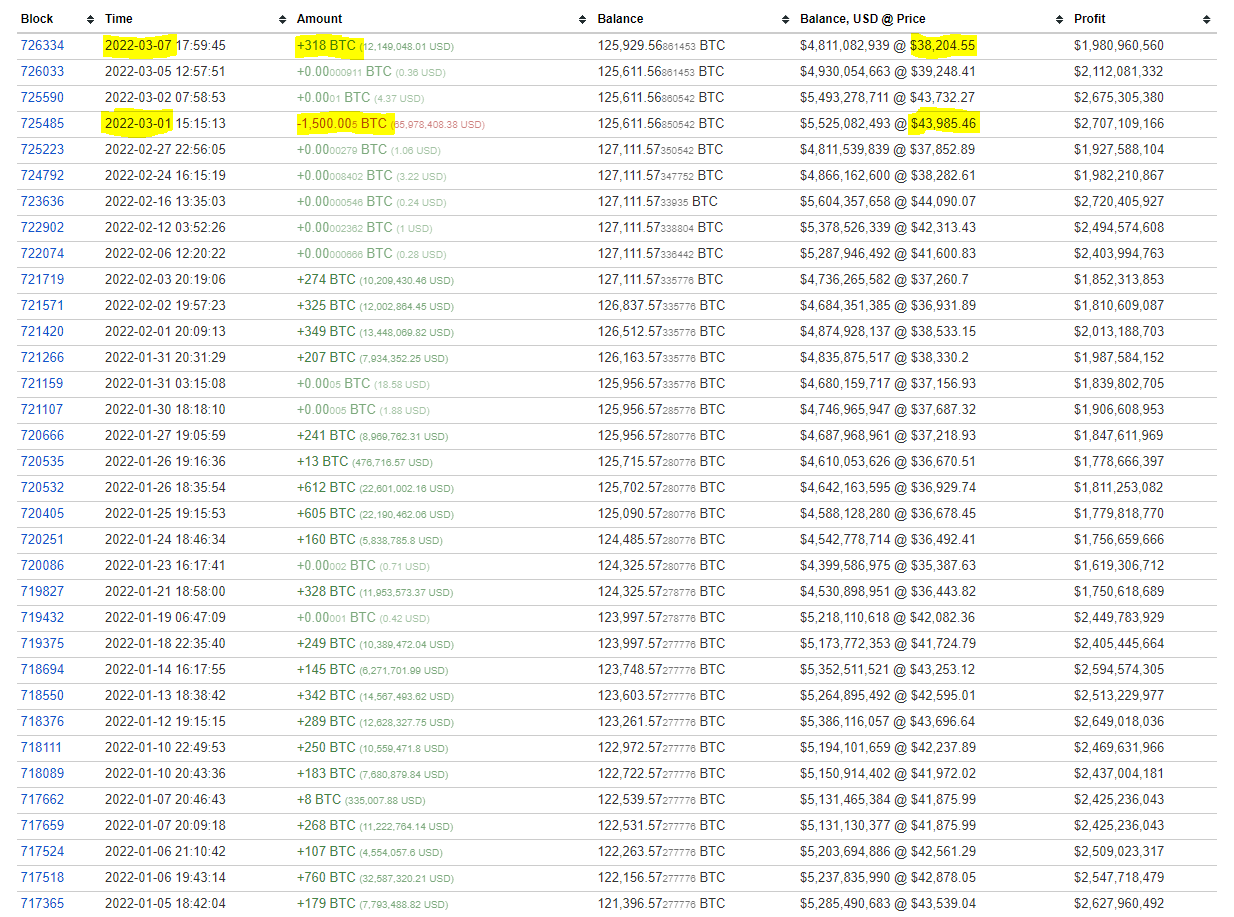Open block 720535 link
The width and height of the screenshot is (1234, 917).
[x=42, y=462]
